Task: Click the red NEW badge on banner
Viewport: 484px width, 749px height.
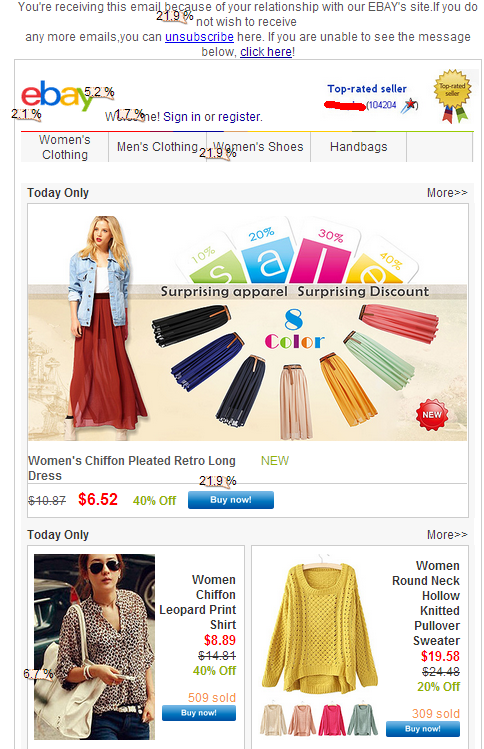Action: (x=432, y=415)
